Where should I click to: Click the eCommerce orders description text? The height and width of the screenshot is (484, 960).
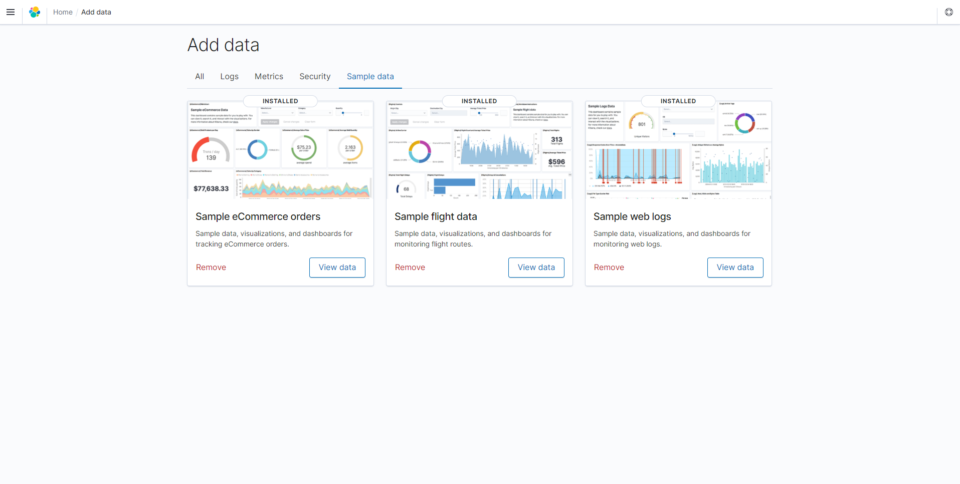click(274, 239)
